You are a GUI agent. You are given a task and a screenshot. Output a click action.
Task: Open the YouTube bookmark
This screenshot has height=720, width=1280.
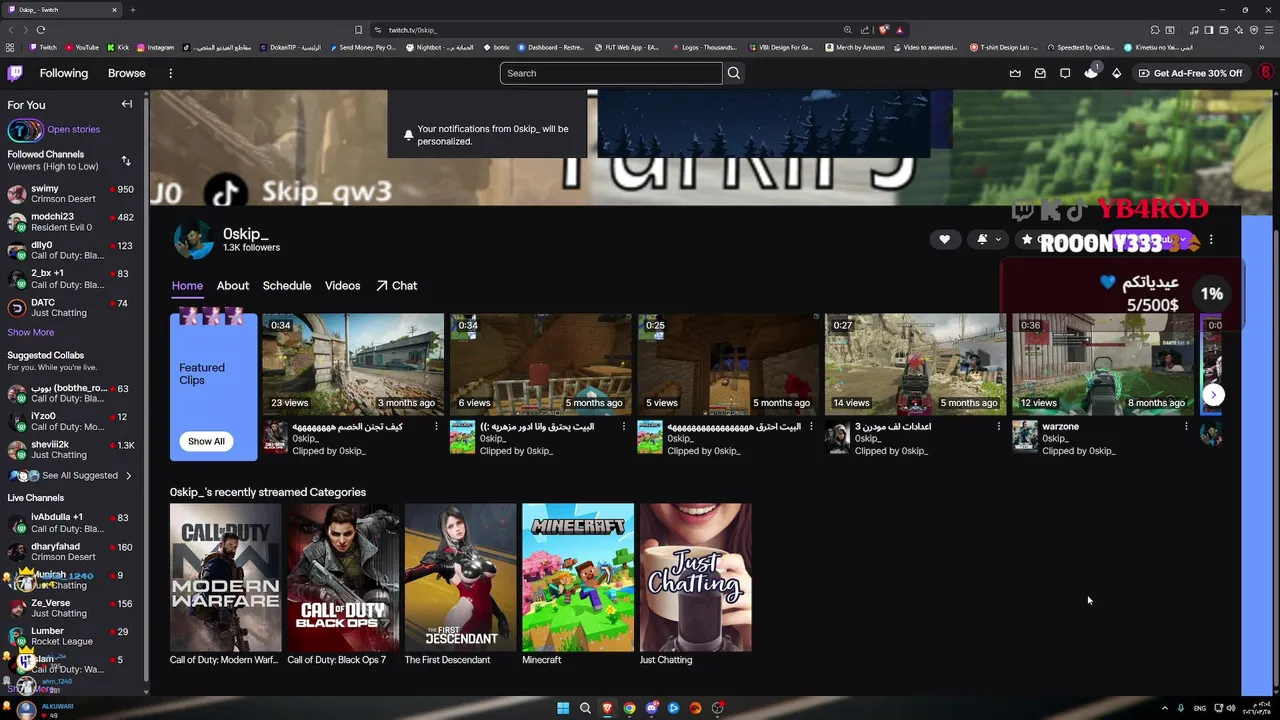click(x=81, y=47)
